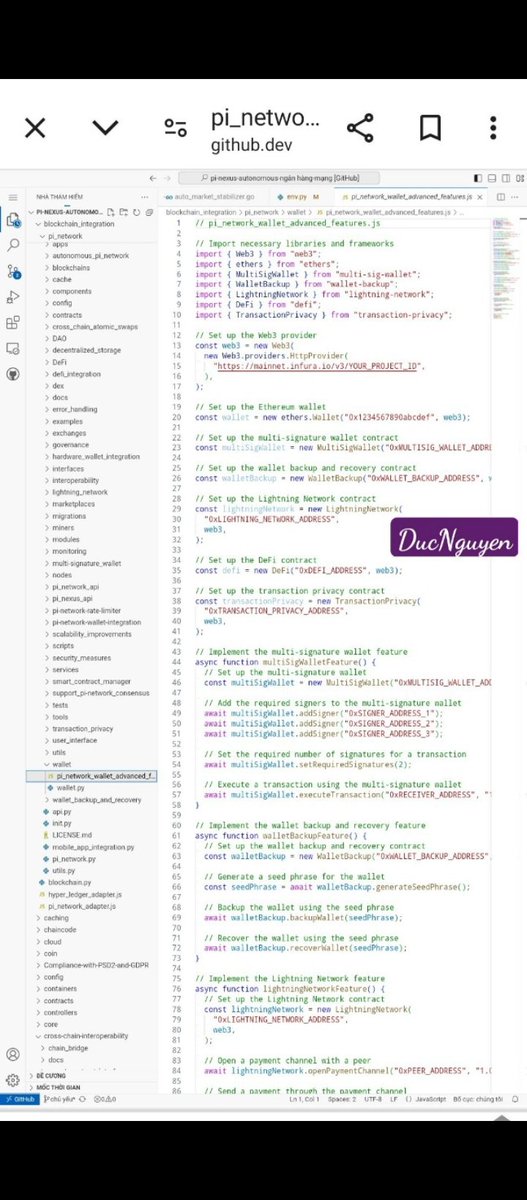
Task: Click the GitHub remote indicator in status bar
Action: [x=21, y=1099]
